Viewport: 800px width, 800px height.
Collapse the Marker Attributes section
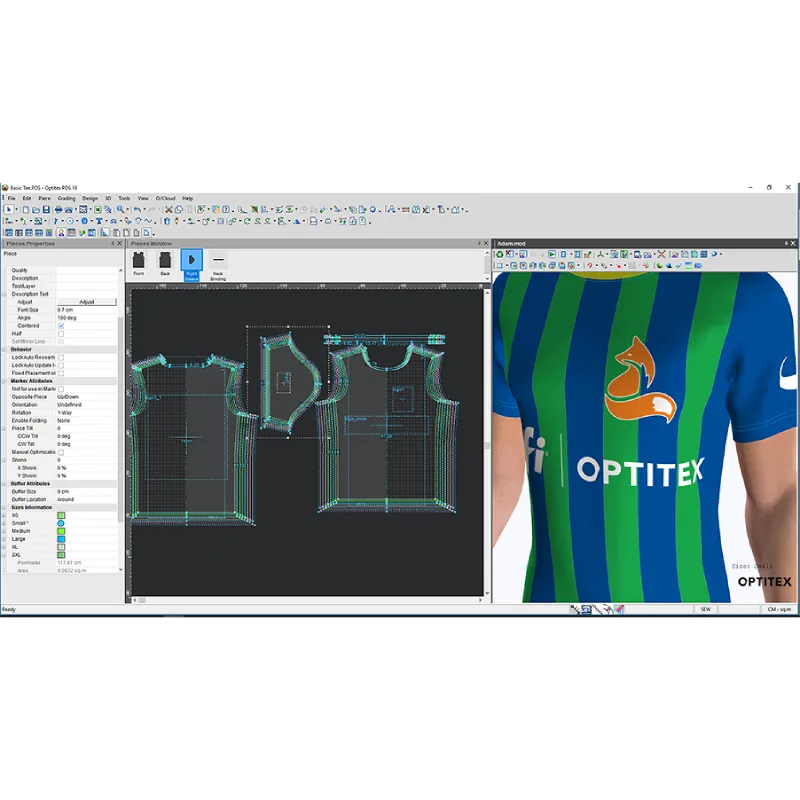click(x=4, y=381)
